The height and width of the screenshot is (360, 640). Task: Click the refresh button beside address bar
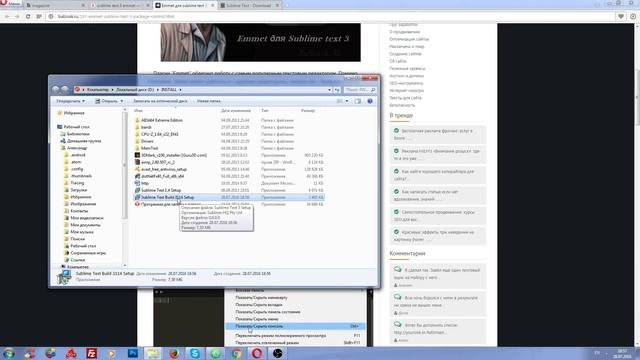click(x=337, y=89)
